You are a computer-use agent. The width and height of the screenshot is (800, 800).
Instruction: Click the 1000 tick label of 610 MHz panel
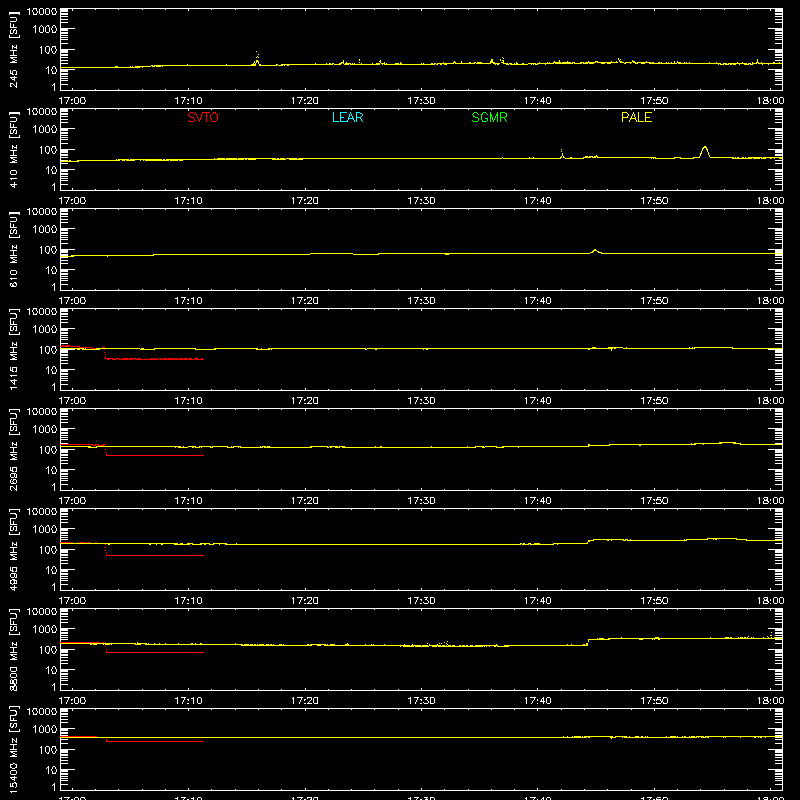[x=45, y=230]
